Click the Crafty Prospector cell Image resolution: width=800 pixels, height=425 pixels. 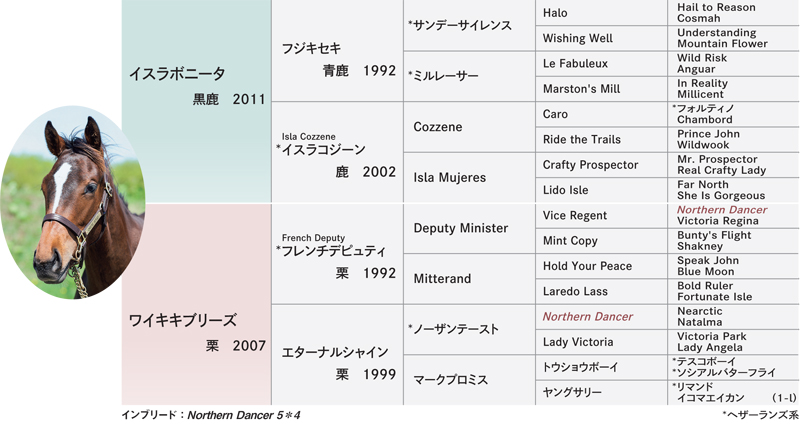point(601,165)
